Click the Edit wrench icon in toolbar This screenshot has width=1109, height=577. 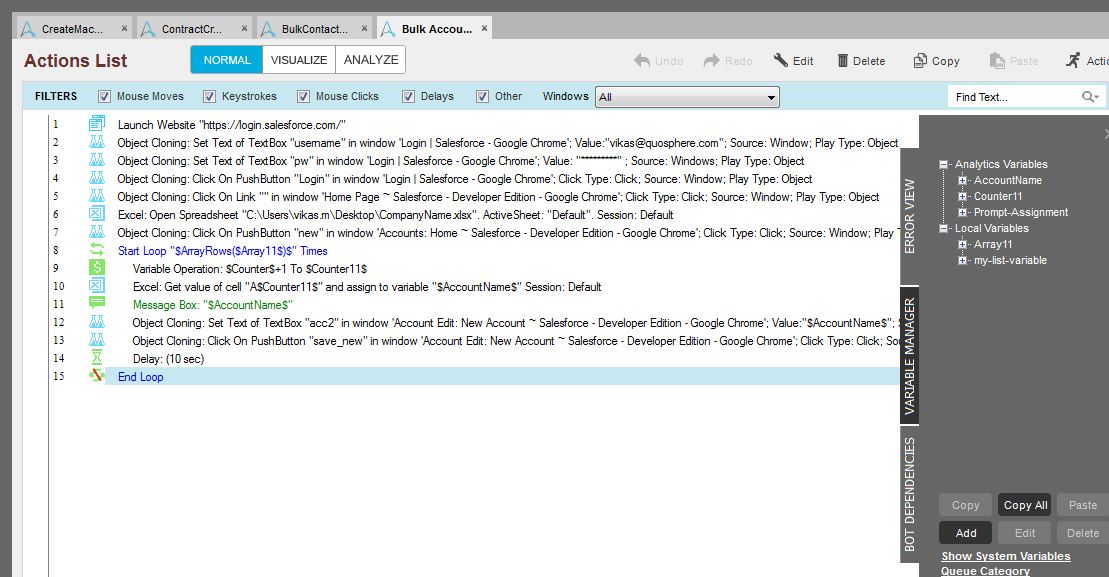(x=781, y=61)
